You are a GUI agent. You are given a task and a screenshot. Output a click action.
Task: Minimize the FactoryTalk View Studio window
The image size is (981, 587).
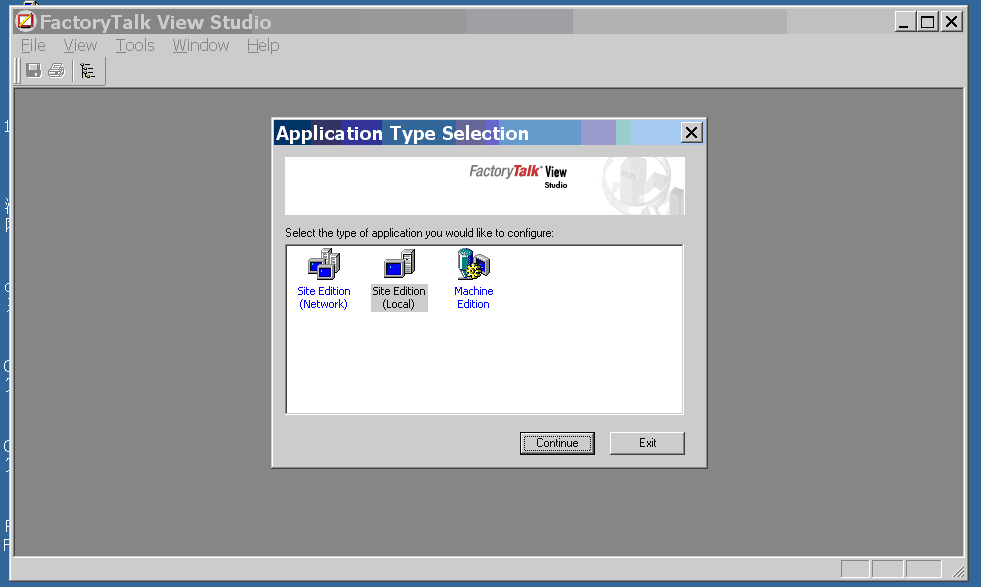pyautogui.click(x=904, y=22)
